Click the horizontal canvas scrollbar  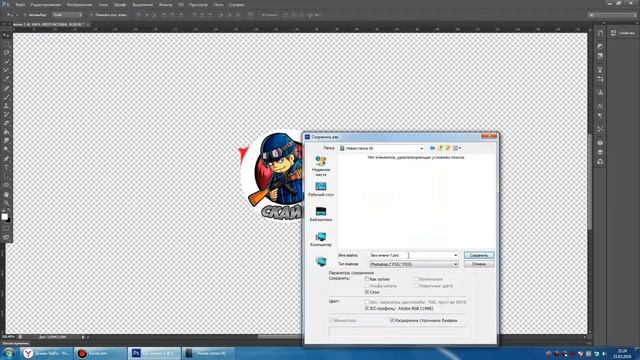coord(280,337)
